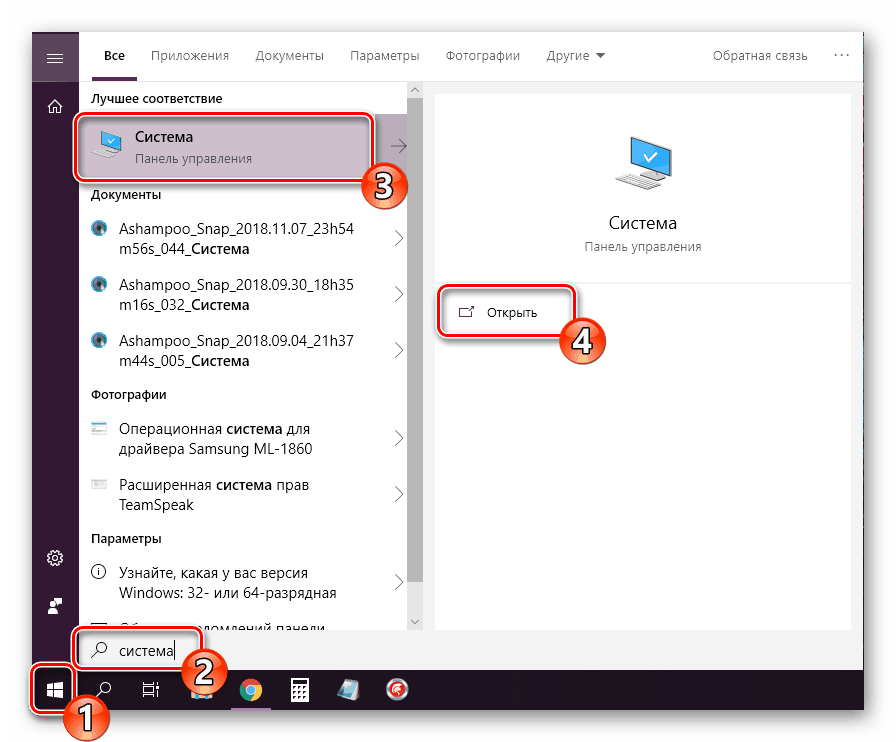896x742 pixels.
Task: Open the settings gear in sidebar
Action: click(x=55, y=558)
